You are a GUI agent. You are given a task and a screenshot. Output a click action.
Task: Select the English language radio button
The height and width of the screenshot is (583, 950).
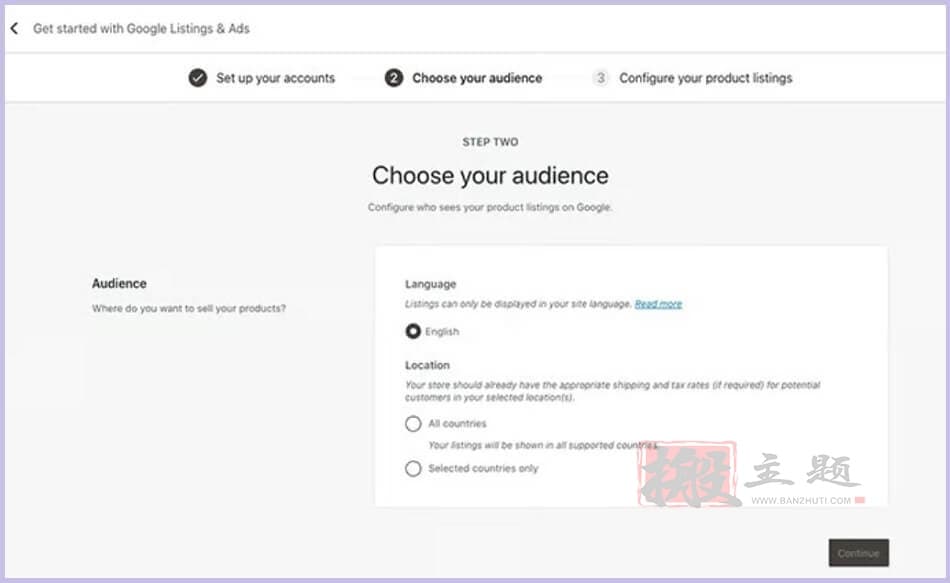tap(413, 331)
